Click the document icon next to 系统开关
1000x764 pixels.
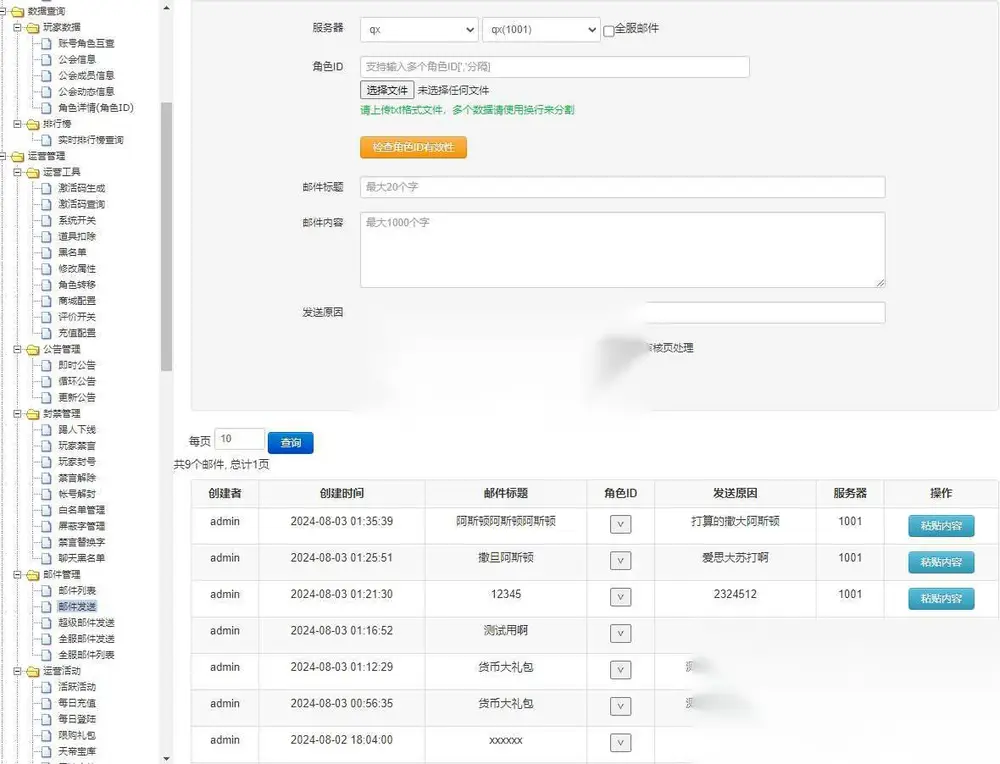46,220
